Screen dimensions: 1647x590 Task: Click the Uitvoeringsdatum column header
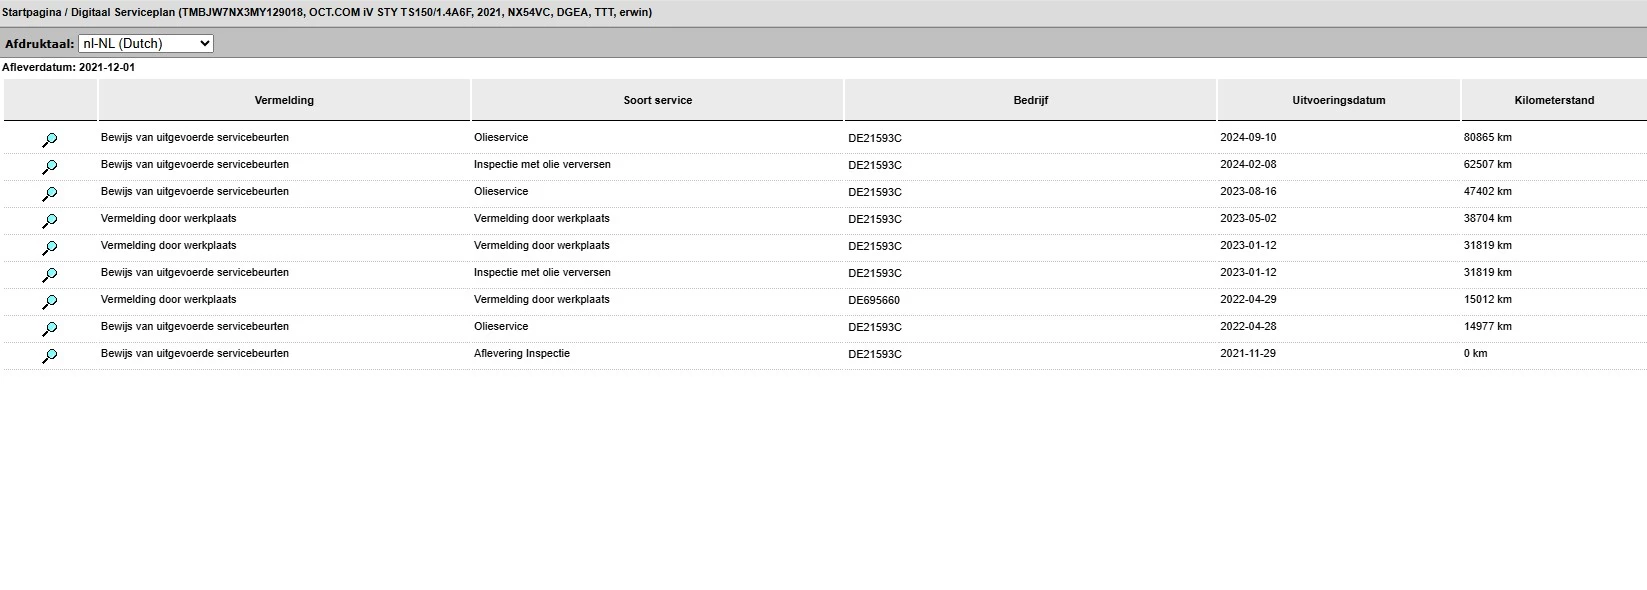pyautogui.click(x=1338, y=100)
